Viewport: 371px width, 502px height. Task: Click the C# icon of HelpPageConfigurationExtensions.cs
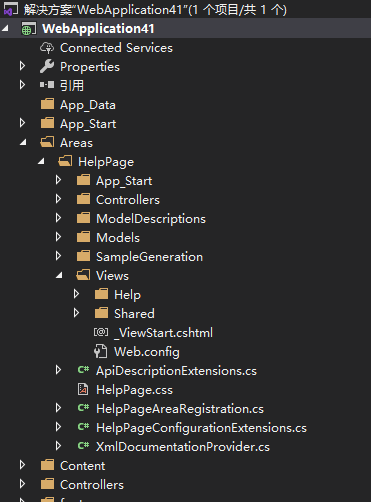pos(83,427)
